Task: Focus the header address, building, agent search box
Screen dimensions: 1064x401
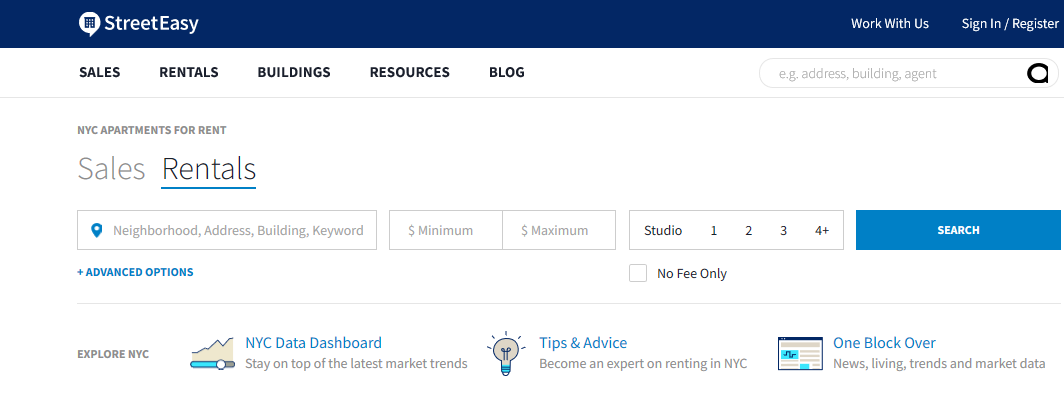Action: click(x=908, y=73)
